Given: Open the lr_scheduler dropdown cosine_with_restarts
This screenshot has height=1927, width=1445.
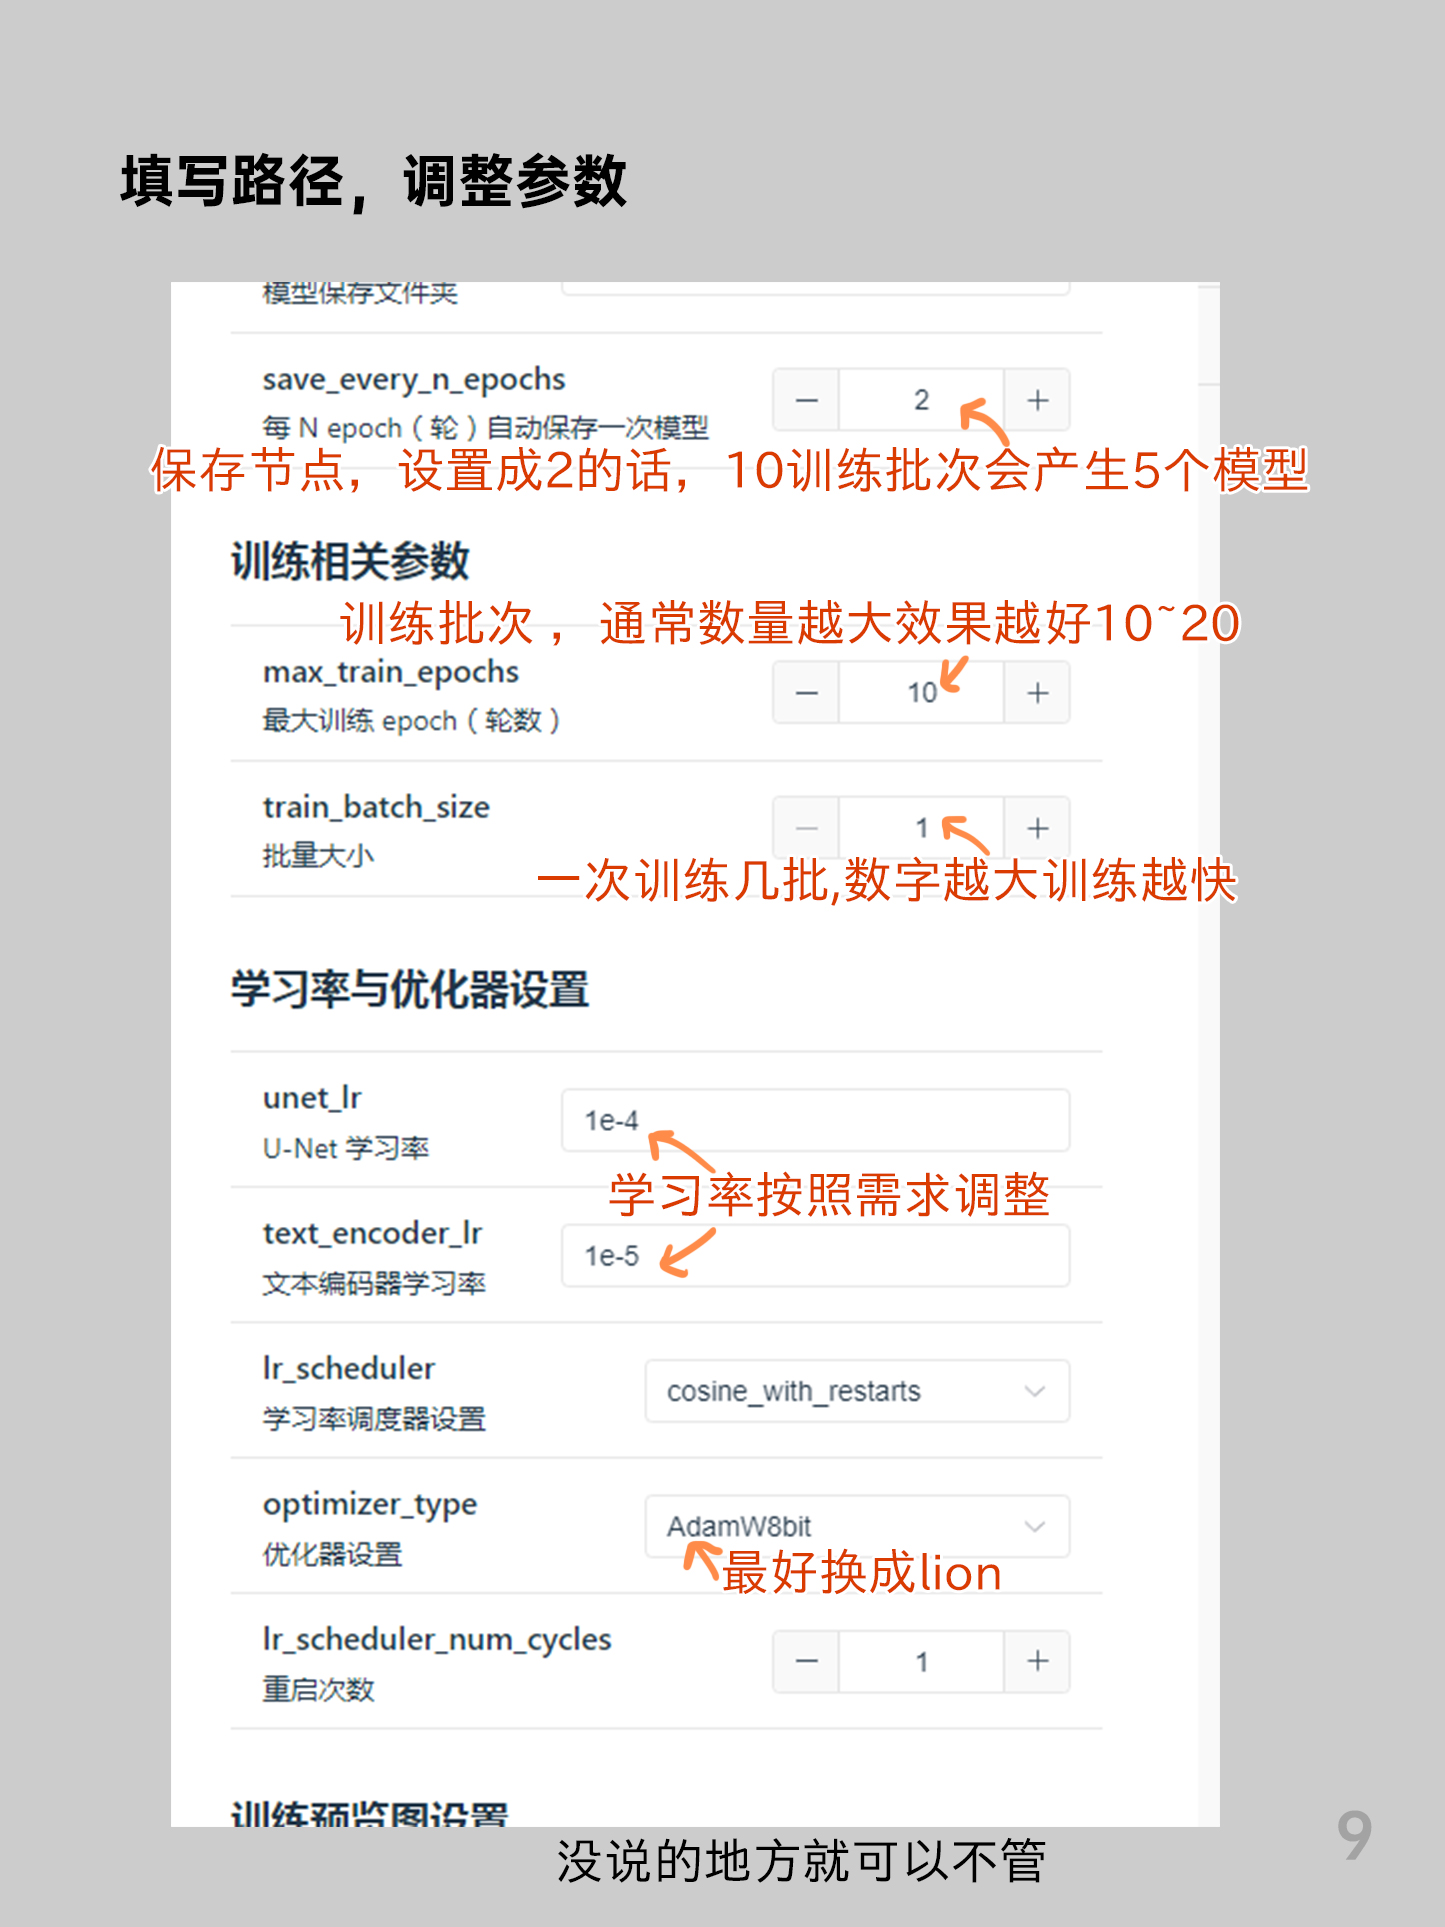Looking at the screenshot, I should (857, 1391).
